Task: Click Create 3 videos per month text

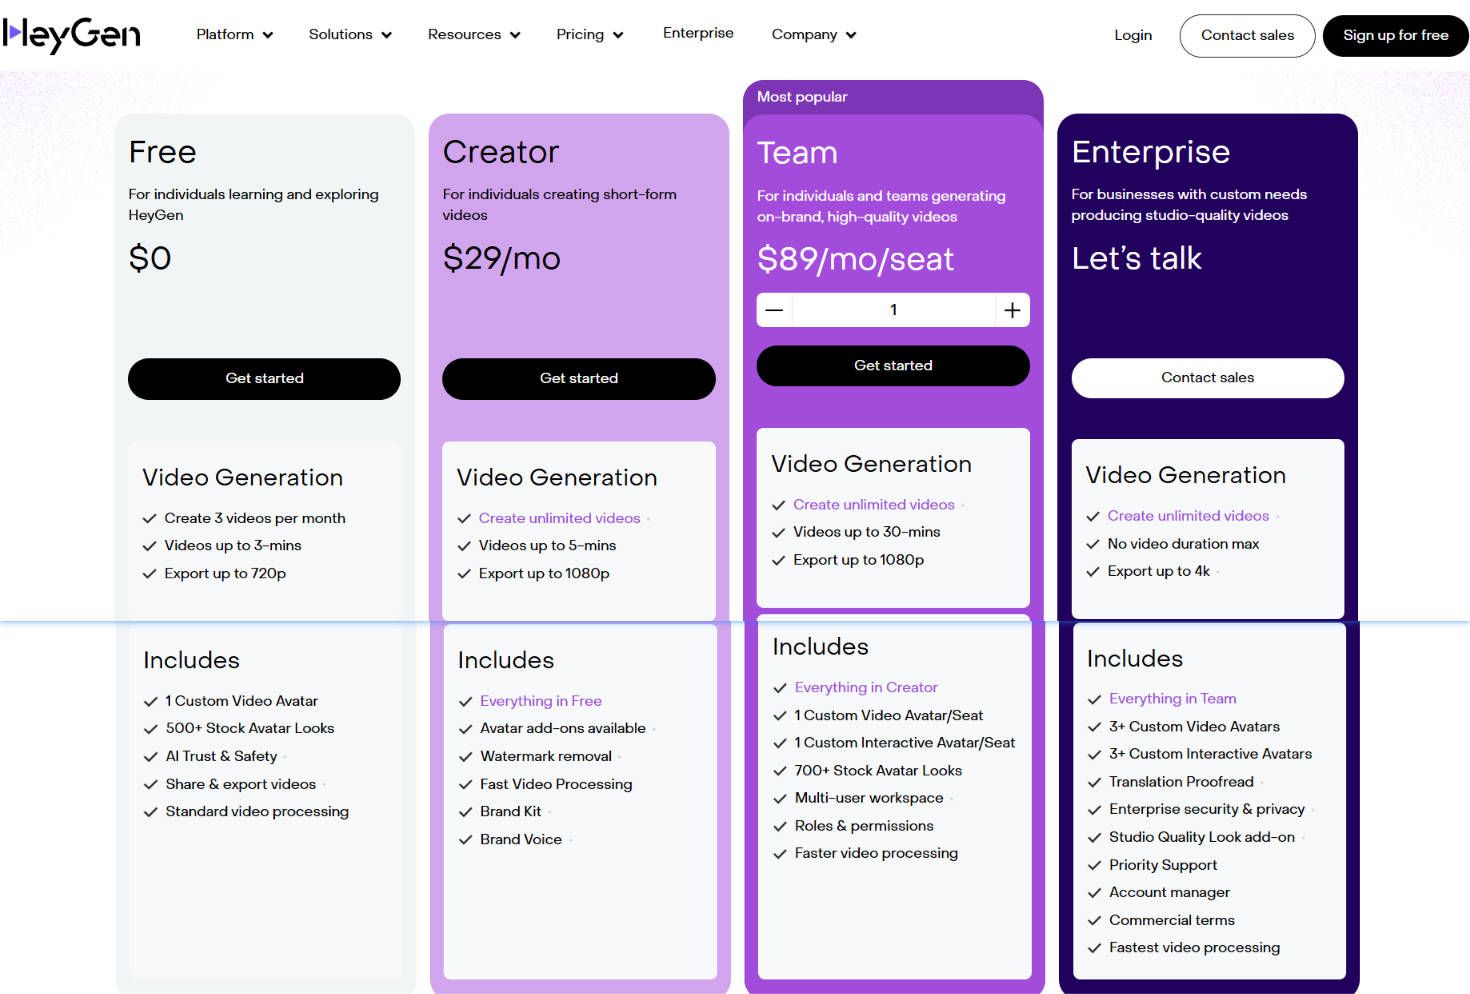Action: [255, 518]
